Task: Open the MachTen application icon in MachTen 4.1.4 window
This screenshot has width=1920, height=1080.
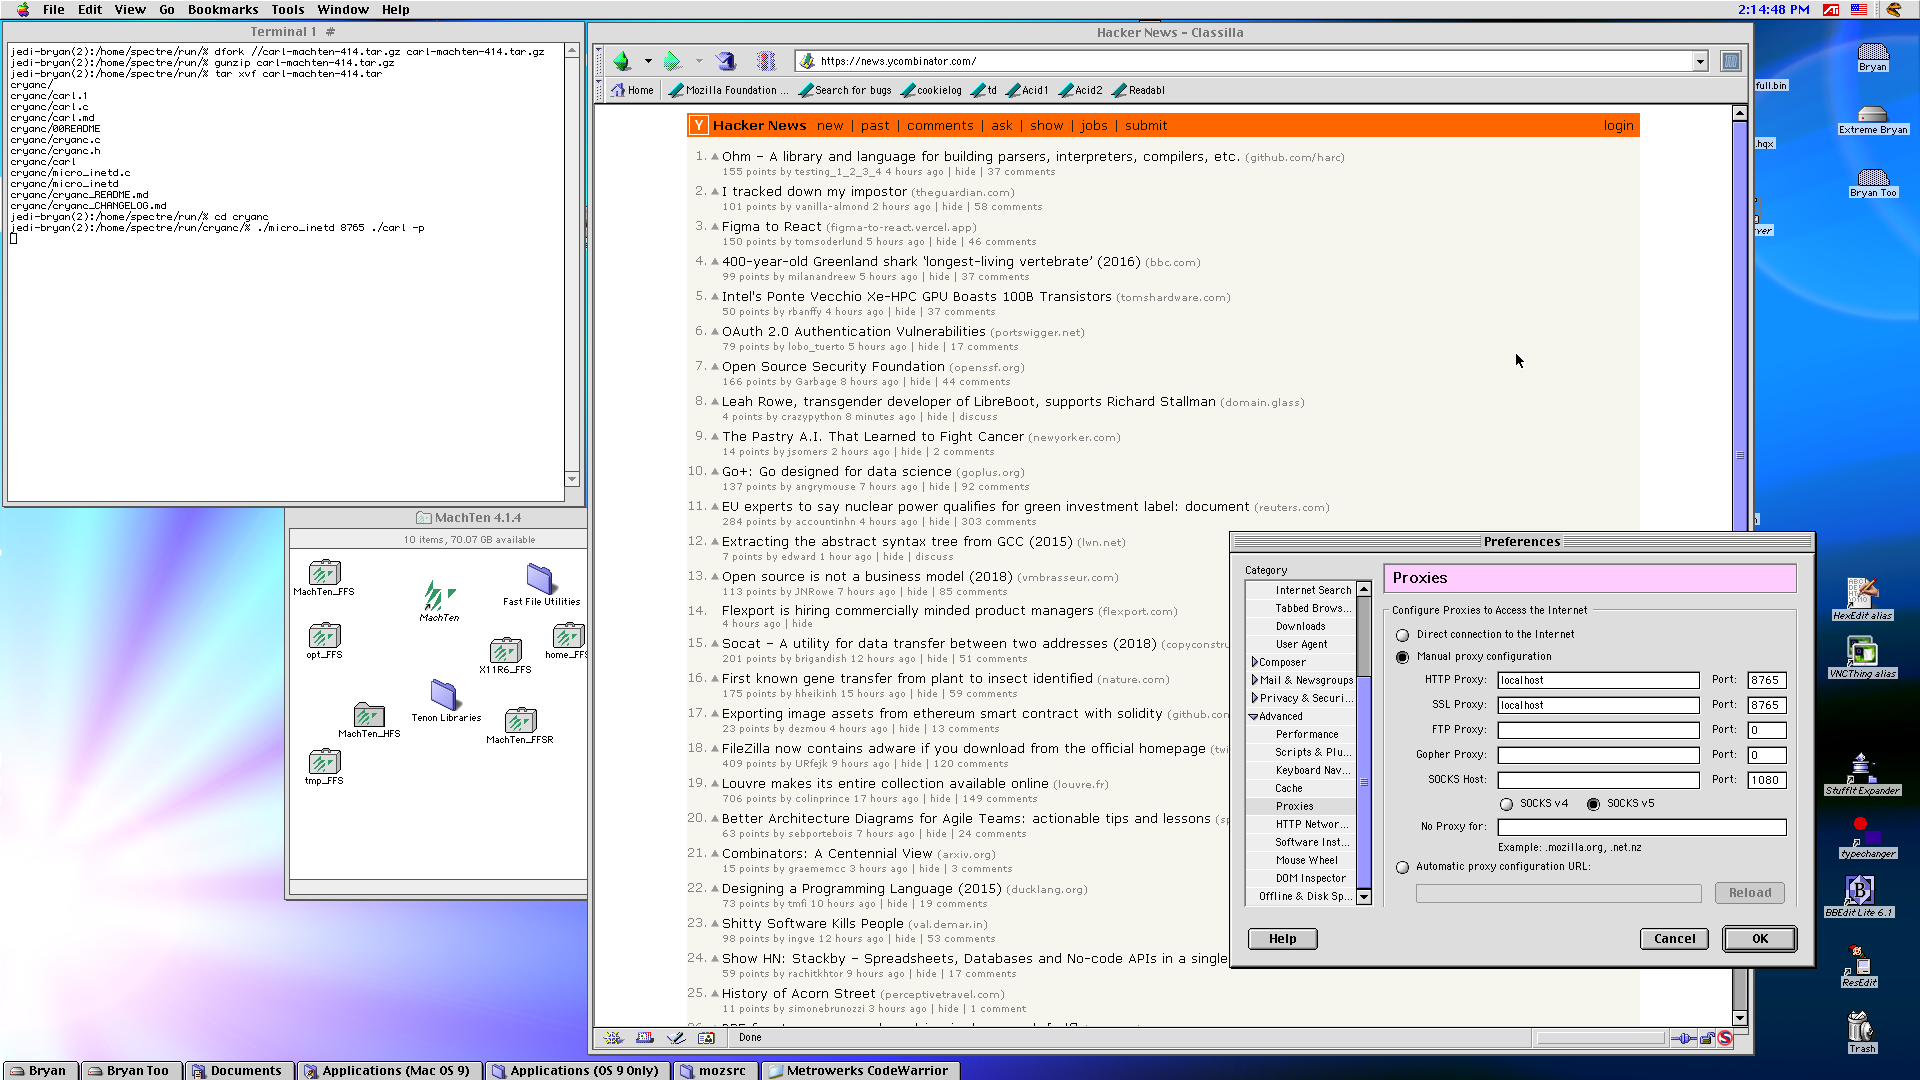Action: click(x=439, y=596)
